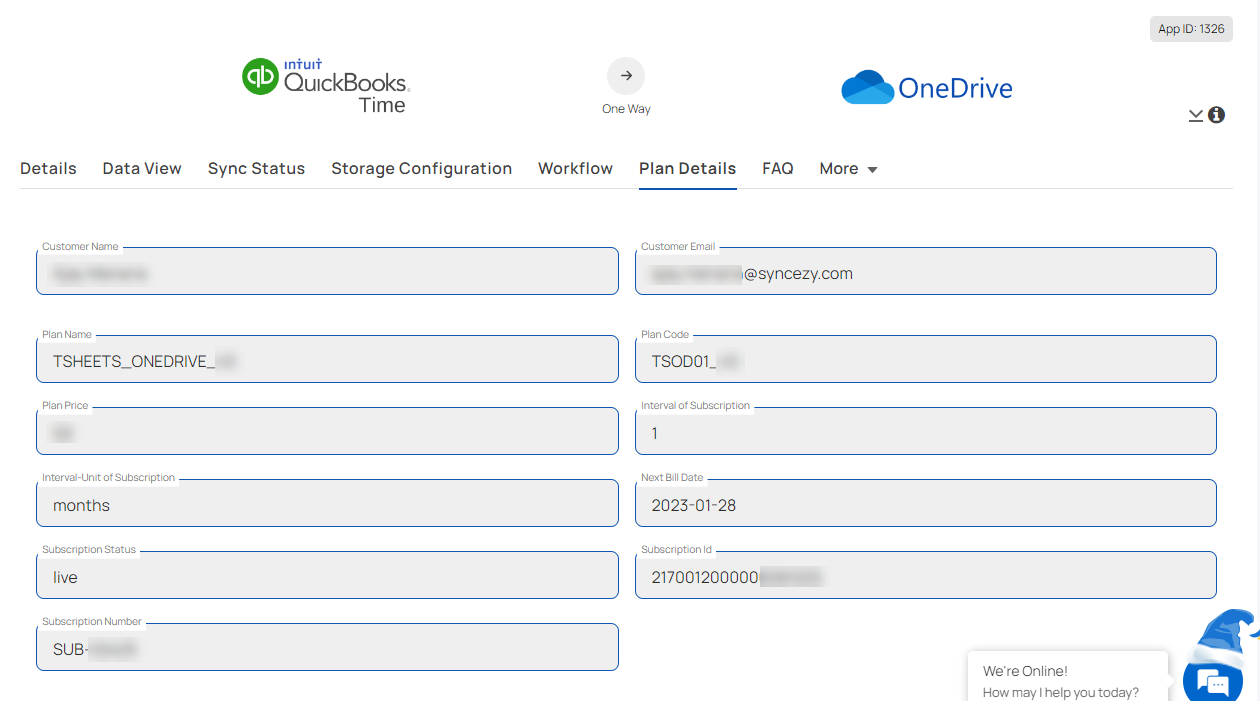Click the QuickBooks Time logo
Viewport: 1260px width, 701px height.
326,86
